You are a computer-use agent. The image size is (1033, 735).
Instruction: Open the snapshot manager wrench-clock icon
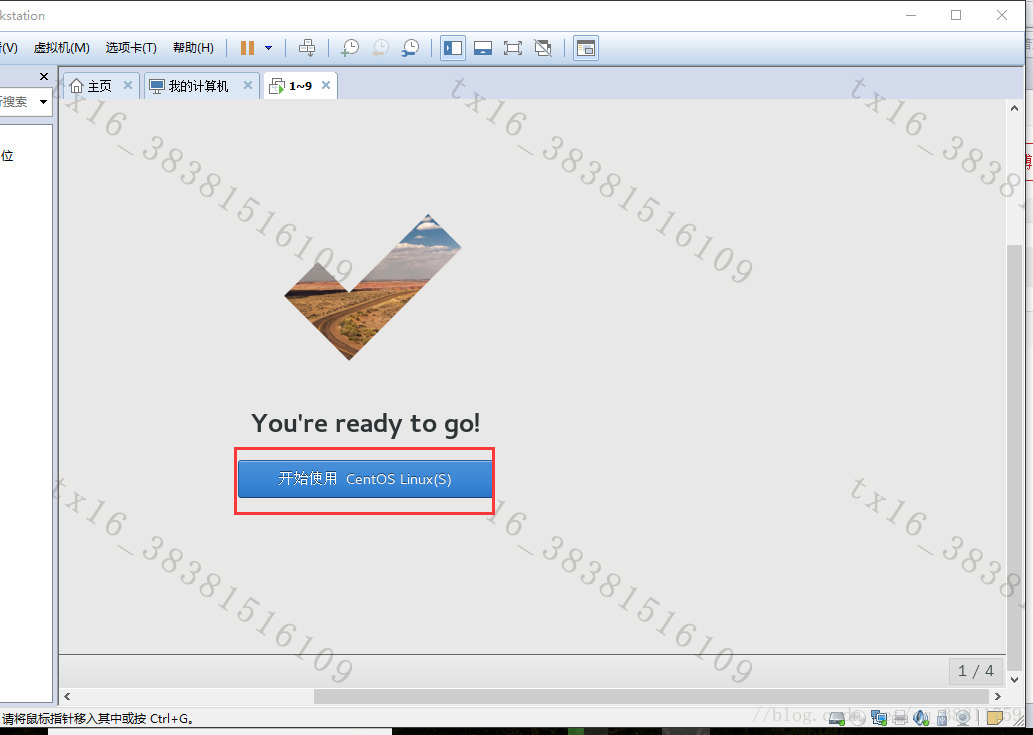coord(410,48)
